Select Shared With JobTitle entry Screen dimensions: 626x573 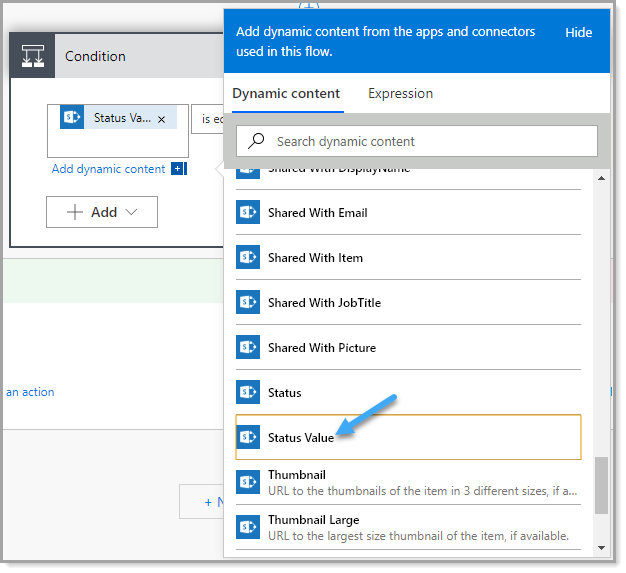[408, 303]
